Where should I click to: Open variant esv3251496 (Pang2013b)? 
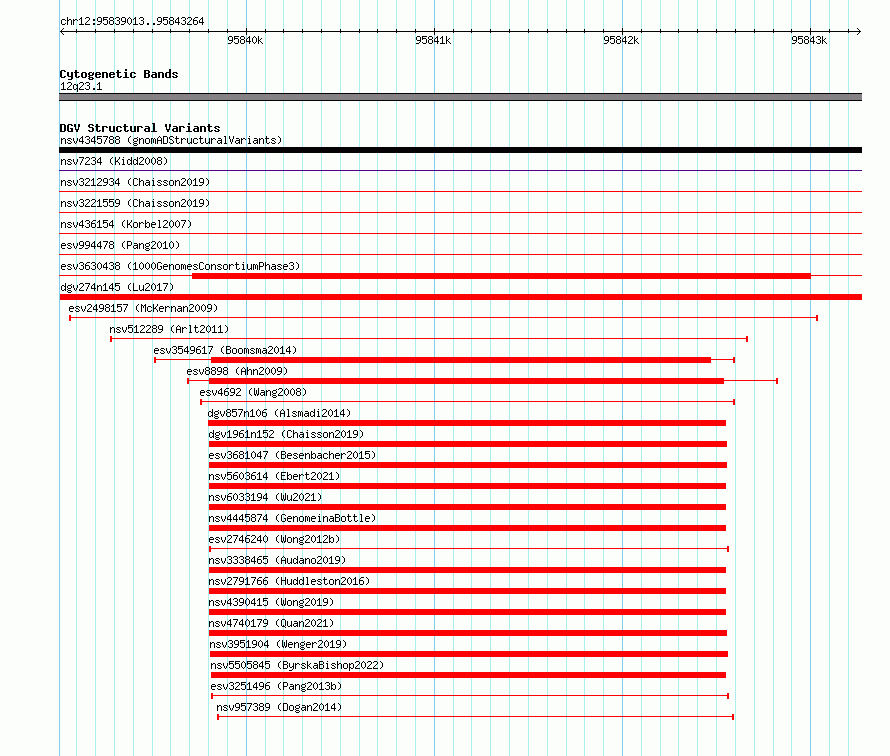(x=276, y=686)
